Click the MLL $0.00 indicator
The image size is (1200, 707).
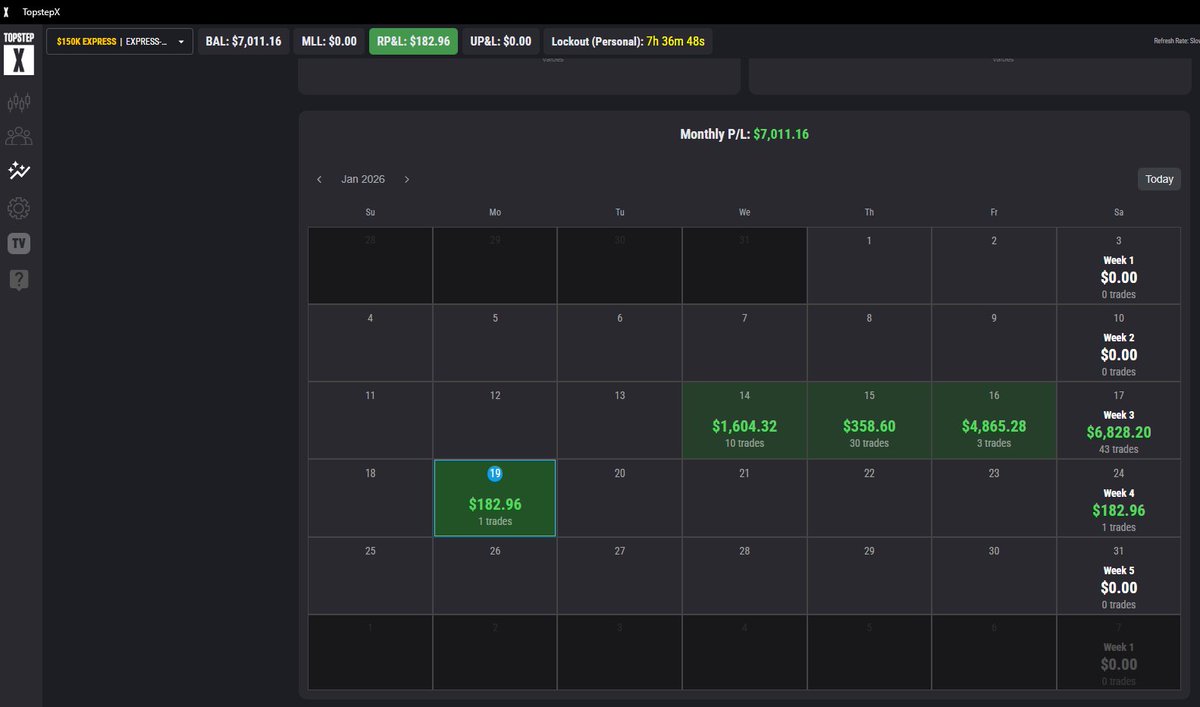[x=329, y=41]
